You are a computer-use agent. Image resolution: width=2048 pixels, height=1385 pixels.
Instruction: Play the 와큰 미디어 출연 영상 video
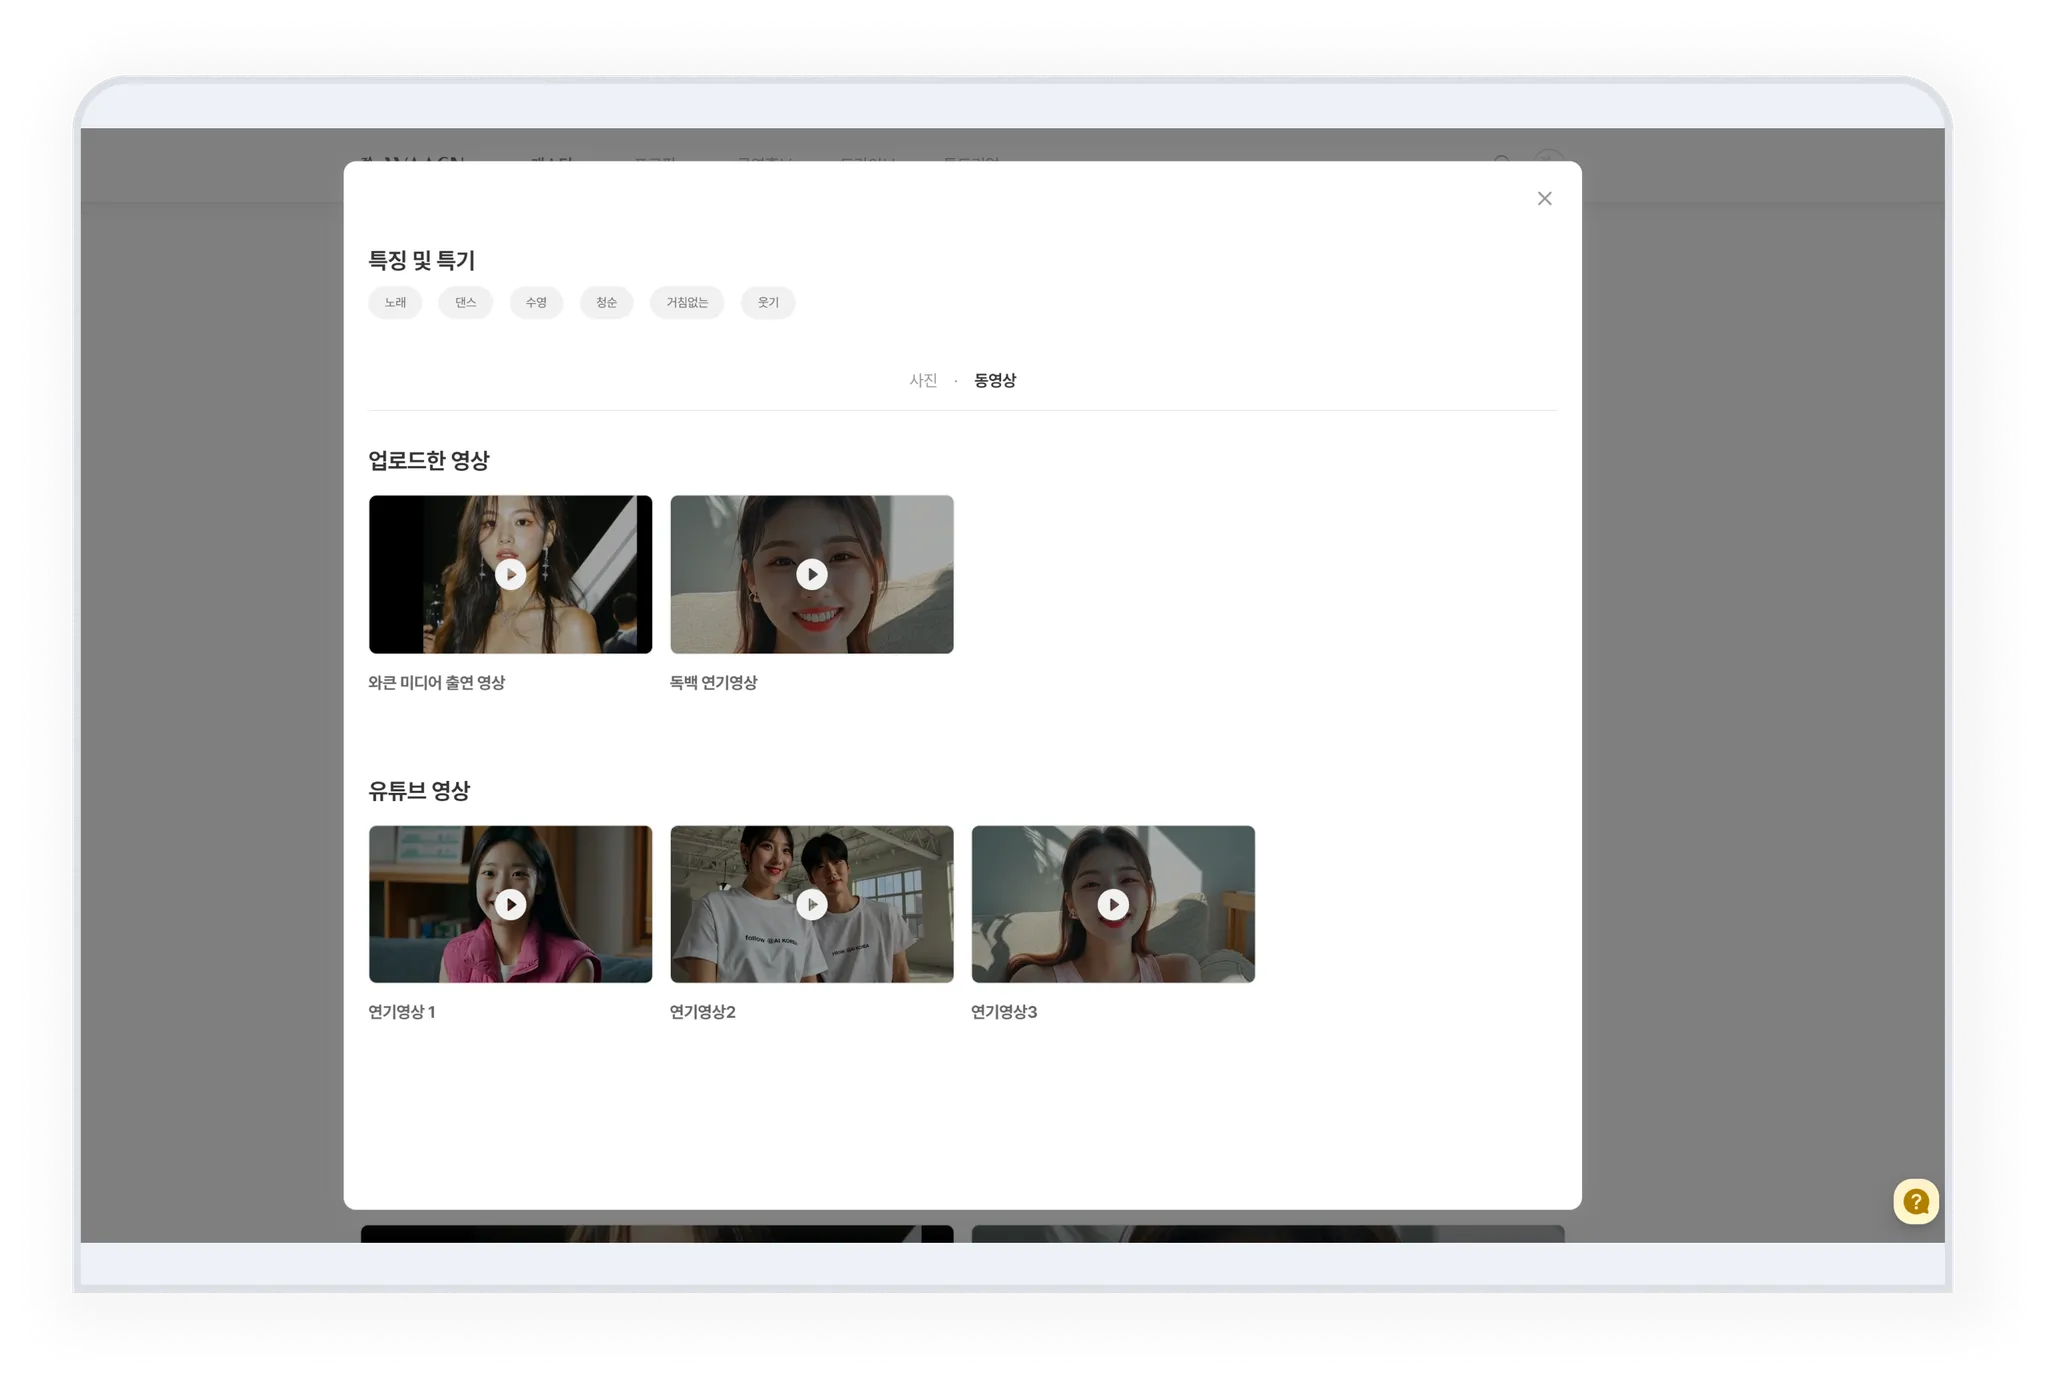point(510,574)
